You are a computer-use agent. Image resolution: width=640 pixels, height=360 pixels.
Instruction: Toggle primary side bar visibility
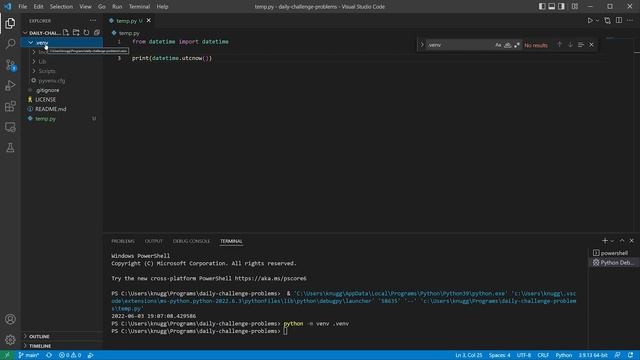542,7
